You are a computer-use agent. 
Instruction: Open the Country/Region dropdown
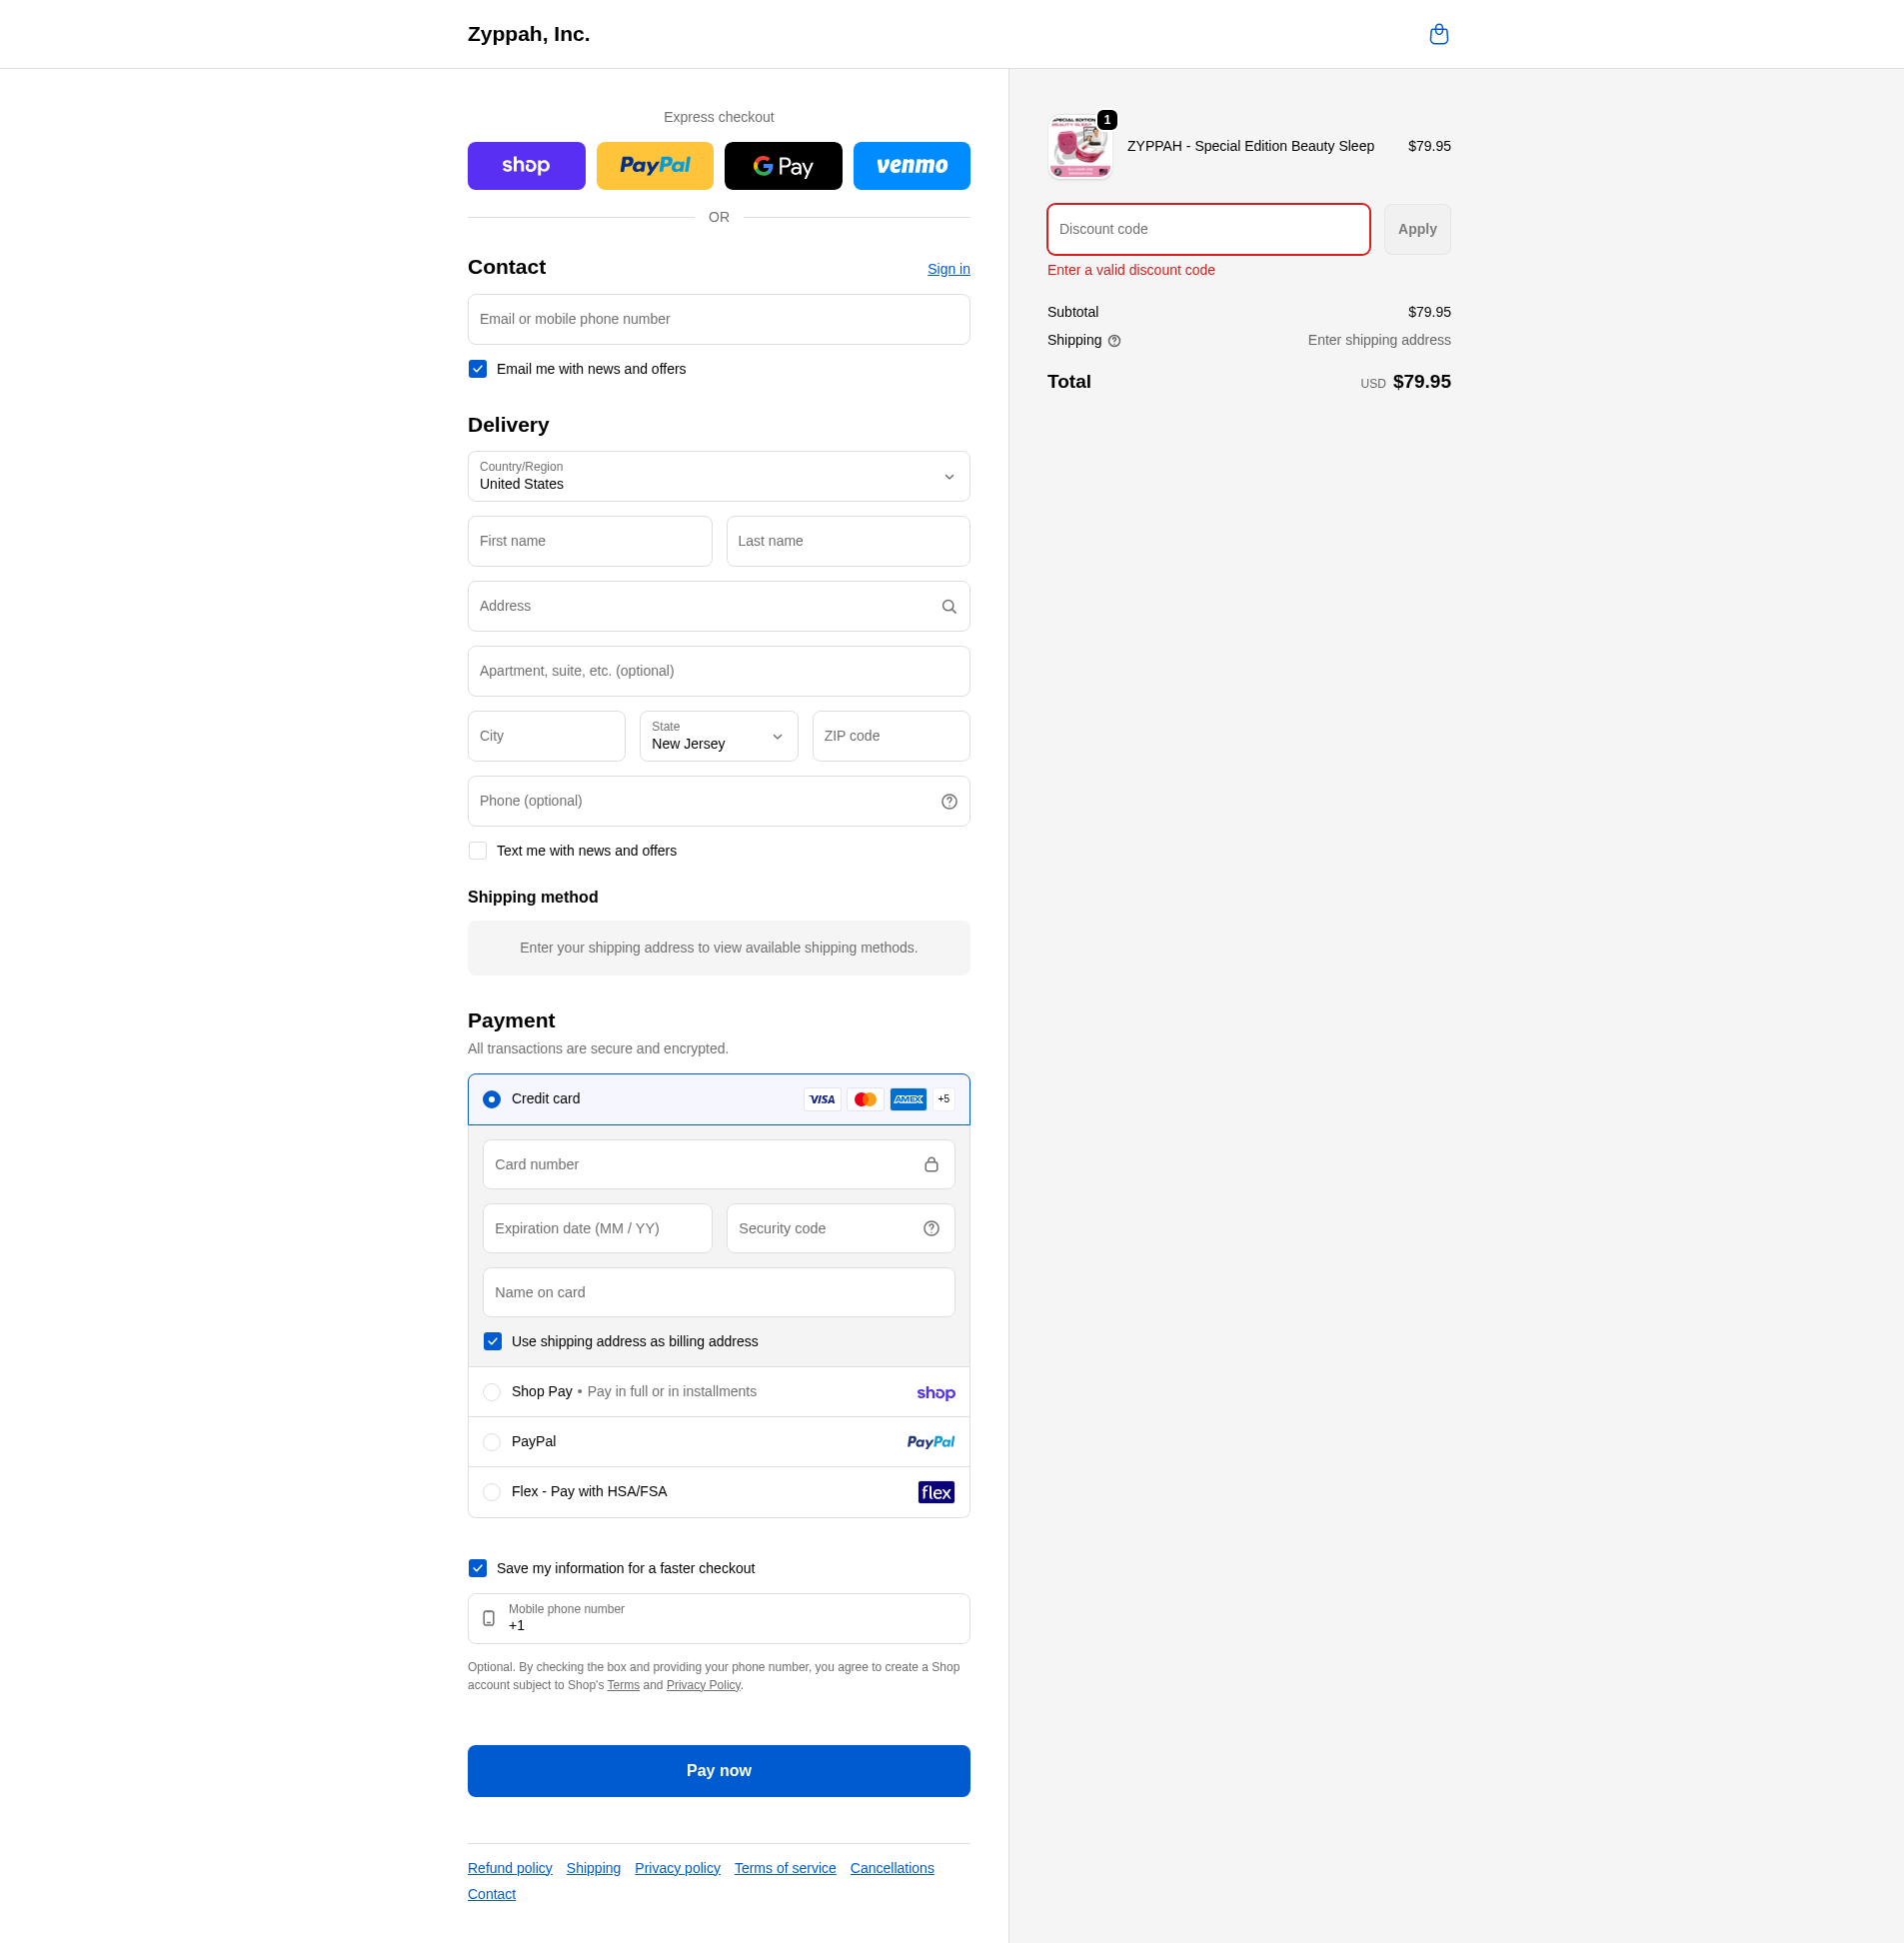point(718,476)
